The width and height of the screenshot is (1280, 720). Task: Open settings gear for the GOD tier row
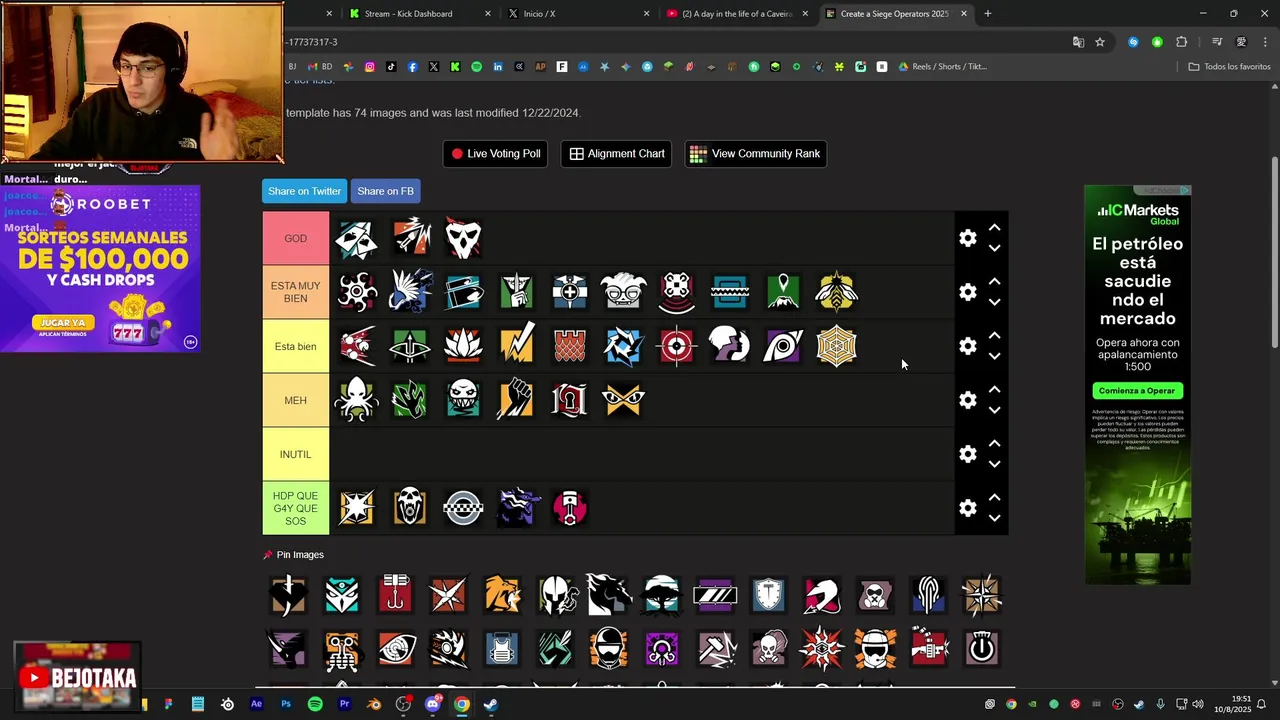coord(968,238)
